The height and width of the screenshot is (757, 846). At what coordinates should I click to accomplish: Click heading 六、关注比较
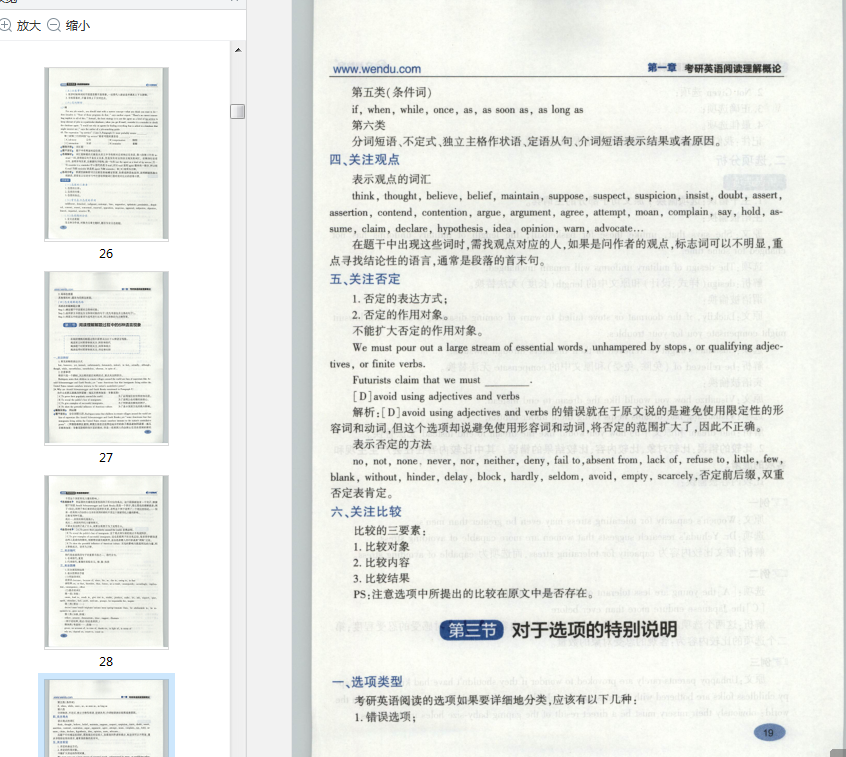coord(366,512)
